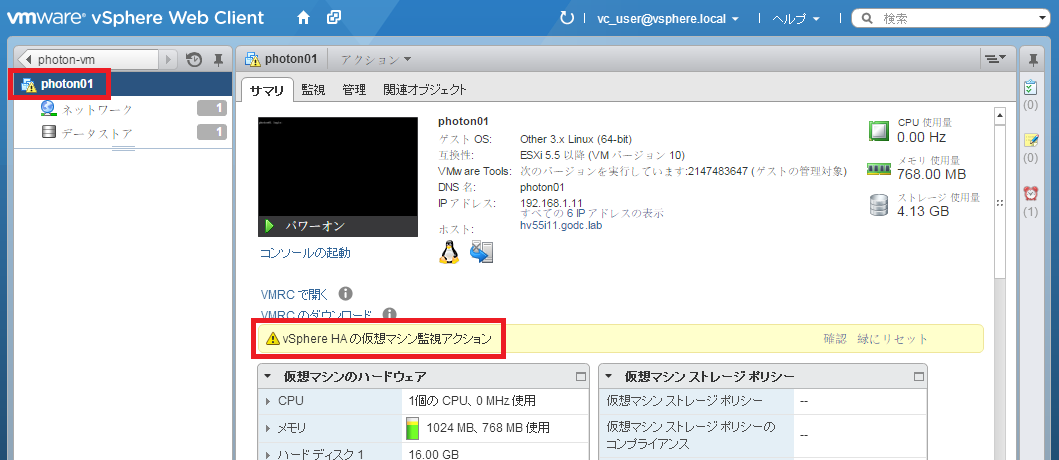The height and width of the screenshot is (460, 1059).
Task: Open the コンソールの起動 link
Action: 305,253
